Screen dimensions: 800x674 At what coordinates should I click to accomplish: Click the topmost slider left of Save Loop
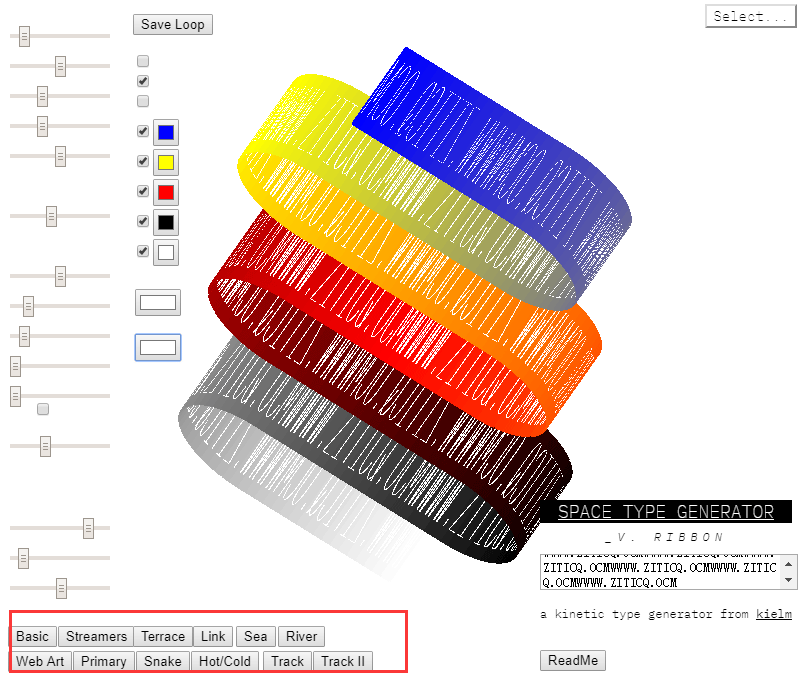point(60,36)
